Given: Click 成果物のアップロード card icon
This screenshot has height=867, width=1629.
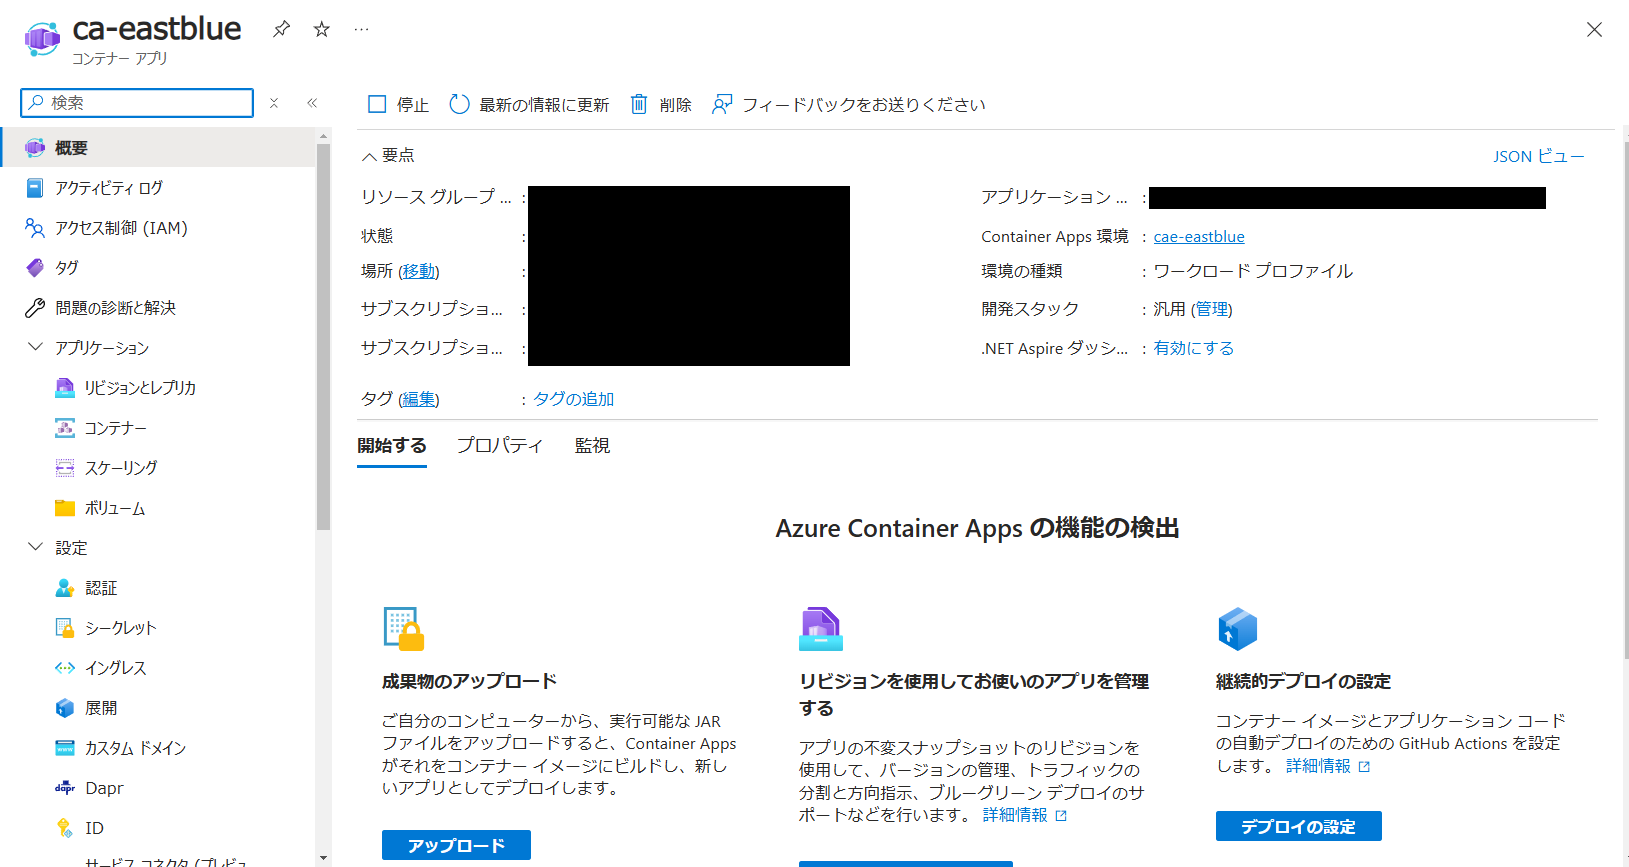Looking at the screenshot, I should pyautogui.click(x=404, y=629).
